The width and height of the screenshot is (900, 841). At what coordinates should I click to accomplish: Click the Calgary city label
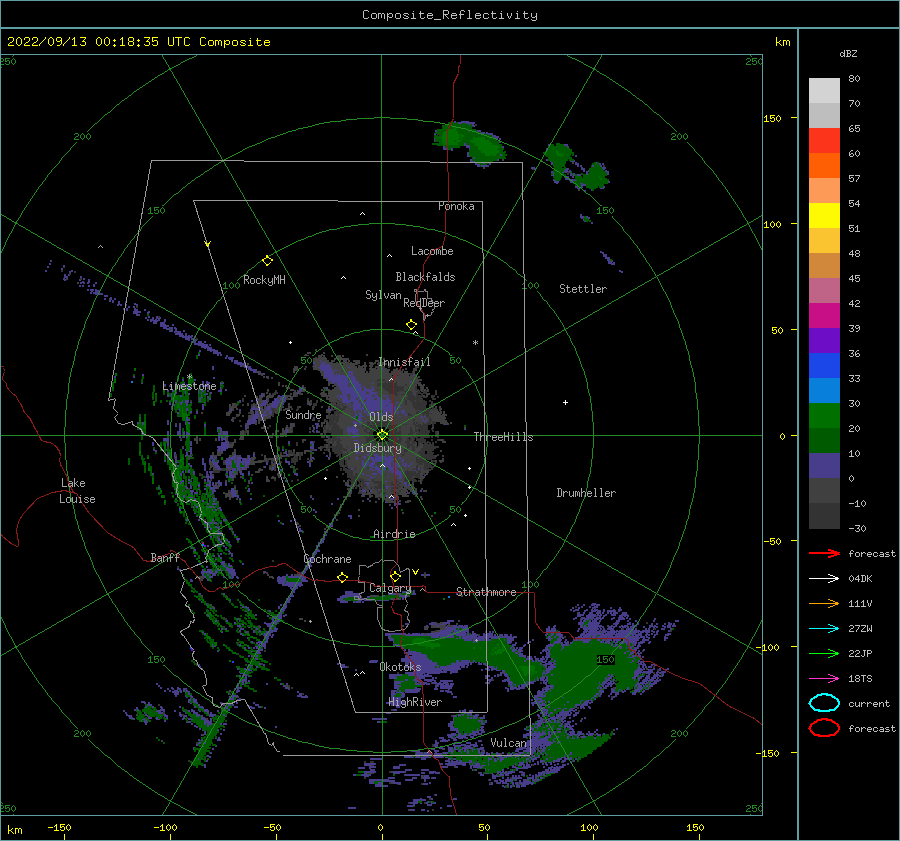(x=390, y=588)
